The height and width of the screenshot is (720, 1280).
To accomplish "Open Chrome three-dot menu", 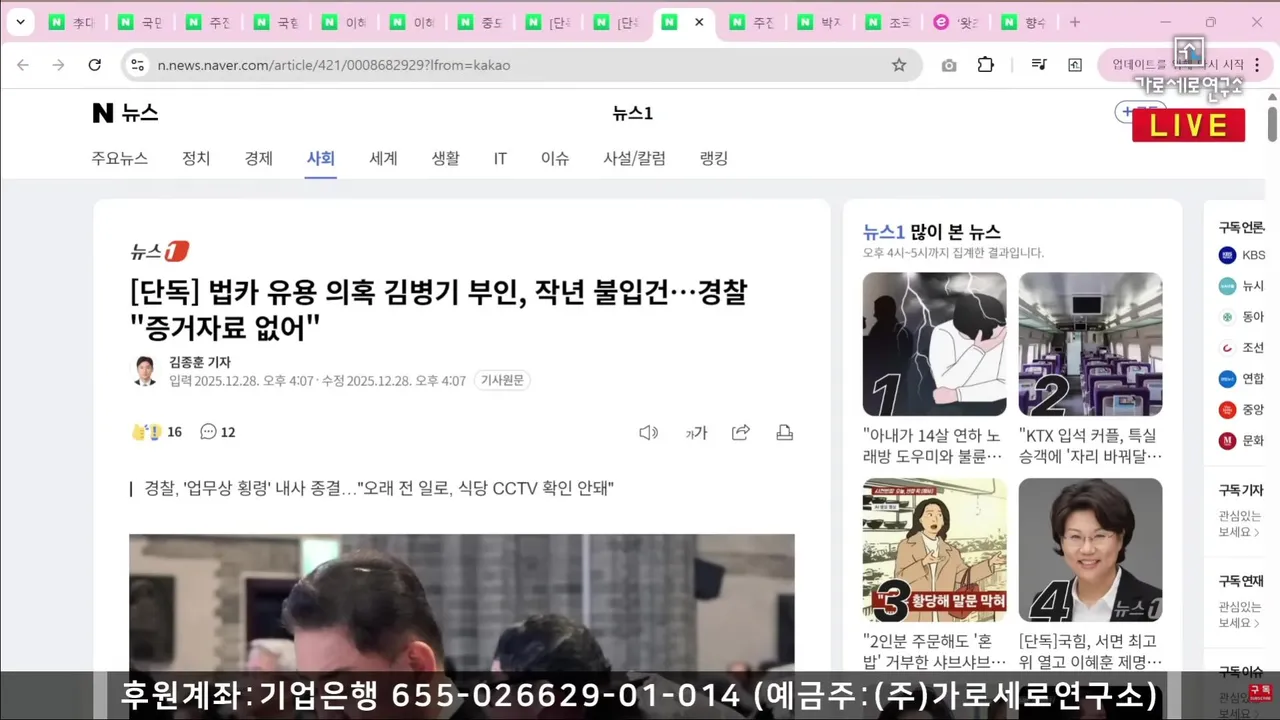I will [1257, 65].
